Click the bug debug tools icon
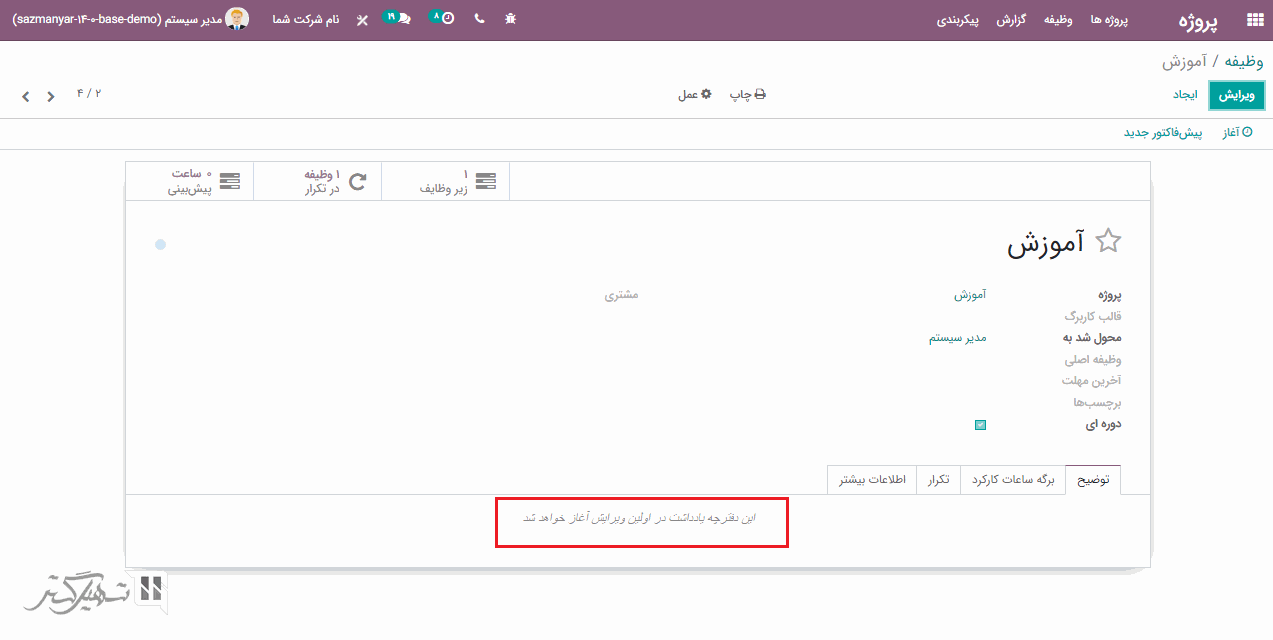Screen dimensions: 1273x640 click(x=511, y=19)
